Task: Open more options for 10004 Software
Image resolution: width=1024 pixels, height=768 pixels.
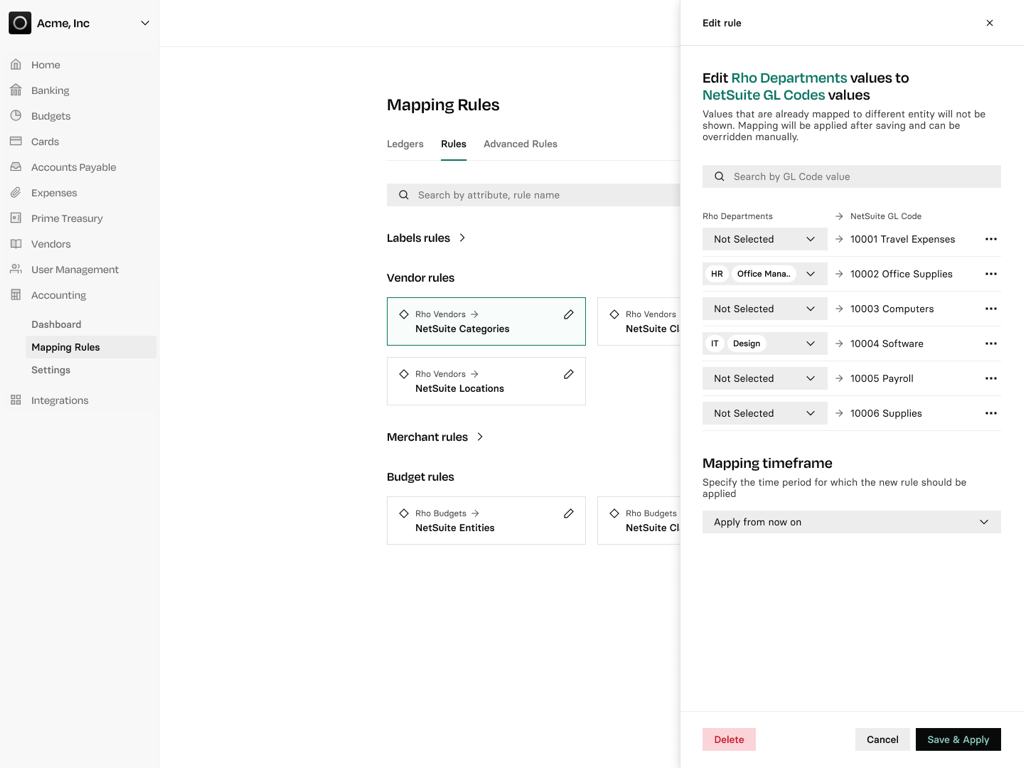Action: (x=991, y=344)
